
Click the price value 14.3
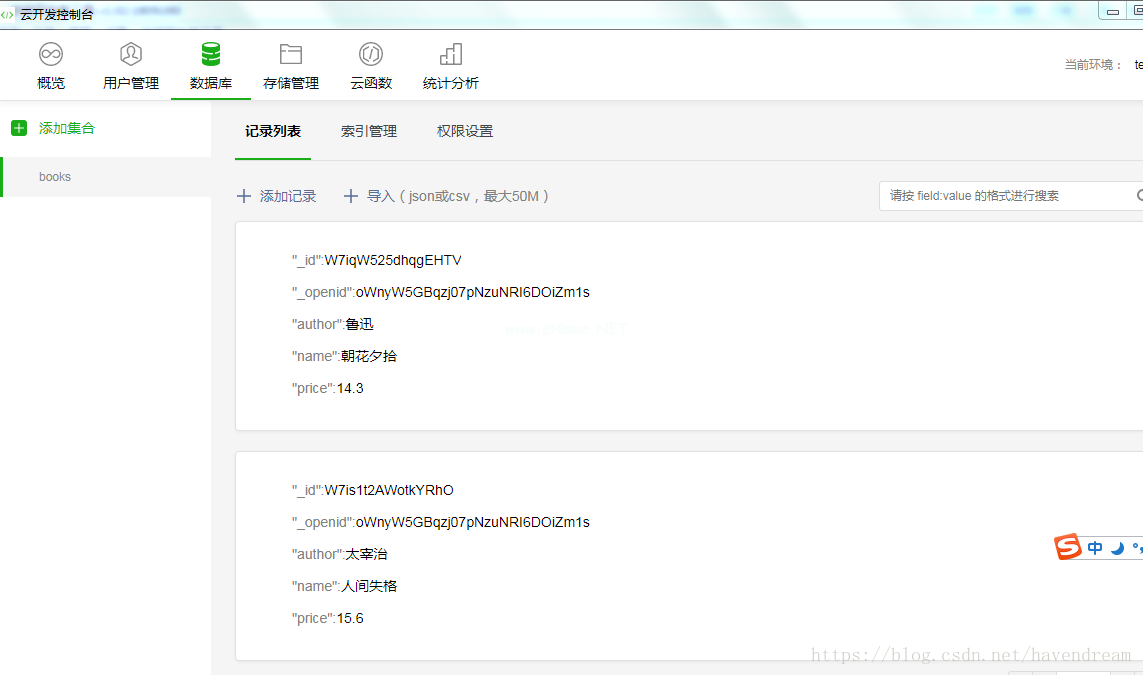350,388
